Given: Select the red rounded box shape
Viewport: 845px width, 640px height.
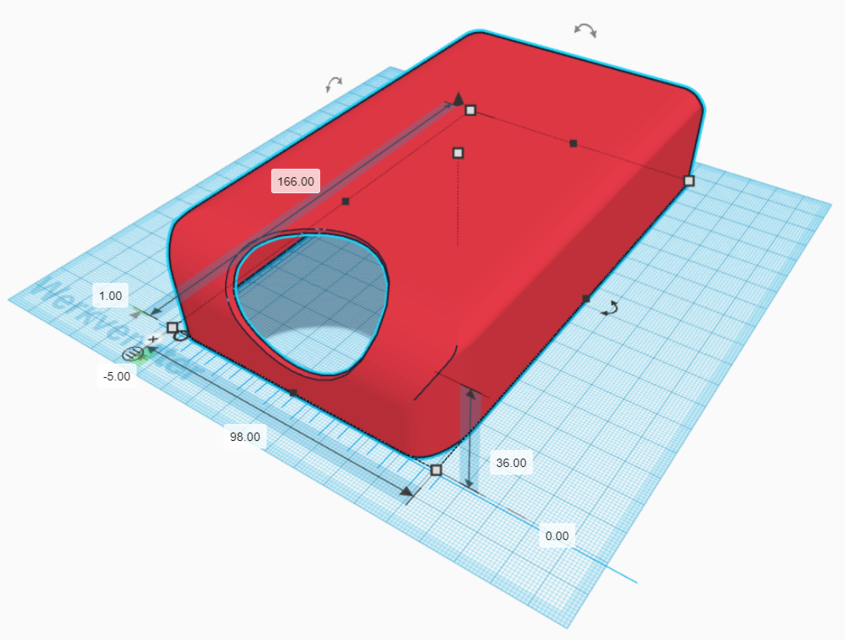Looking at the screenshot, I should pyautogui.click(x=520, y=230).
